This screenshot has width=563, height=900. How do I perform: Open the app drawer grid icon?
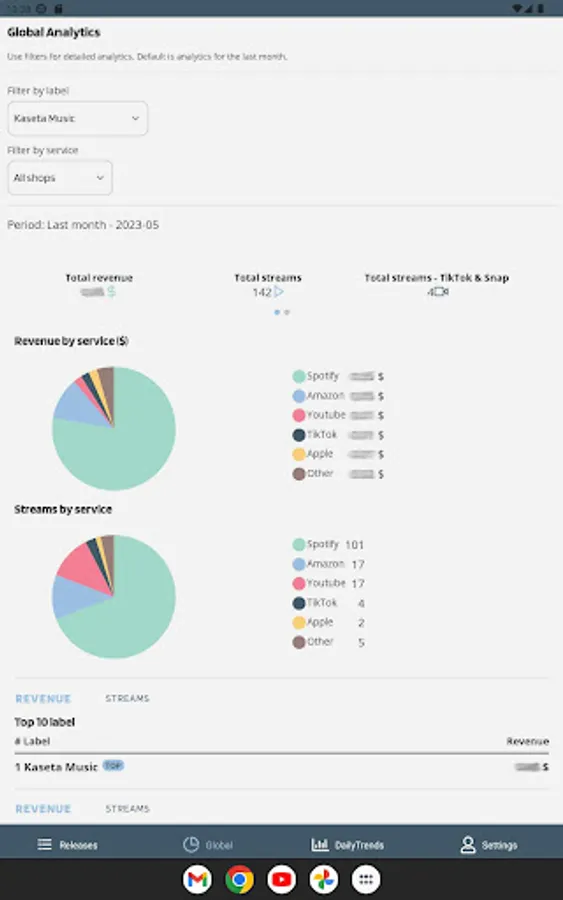366,879
